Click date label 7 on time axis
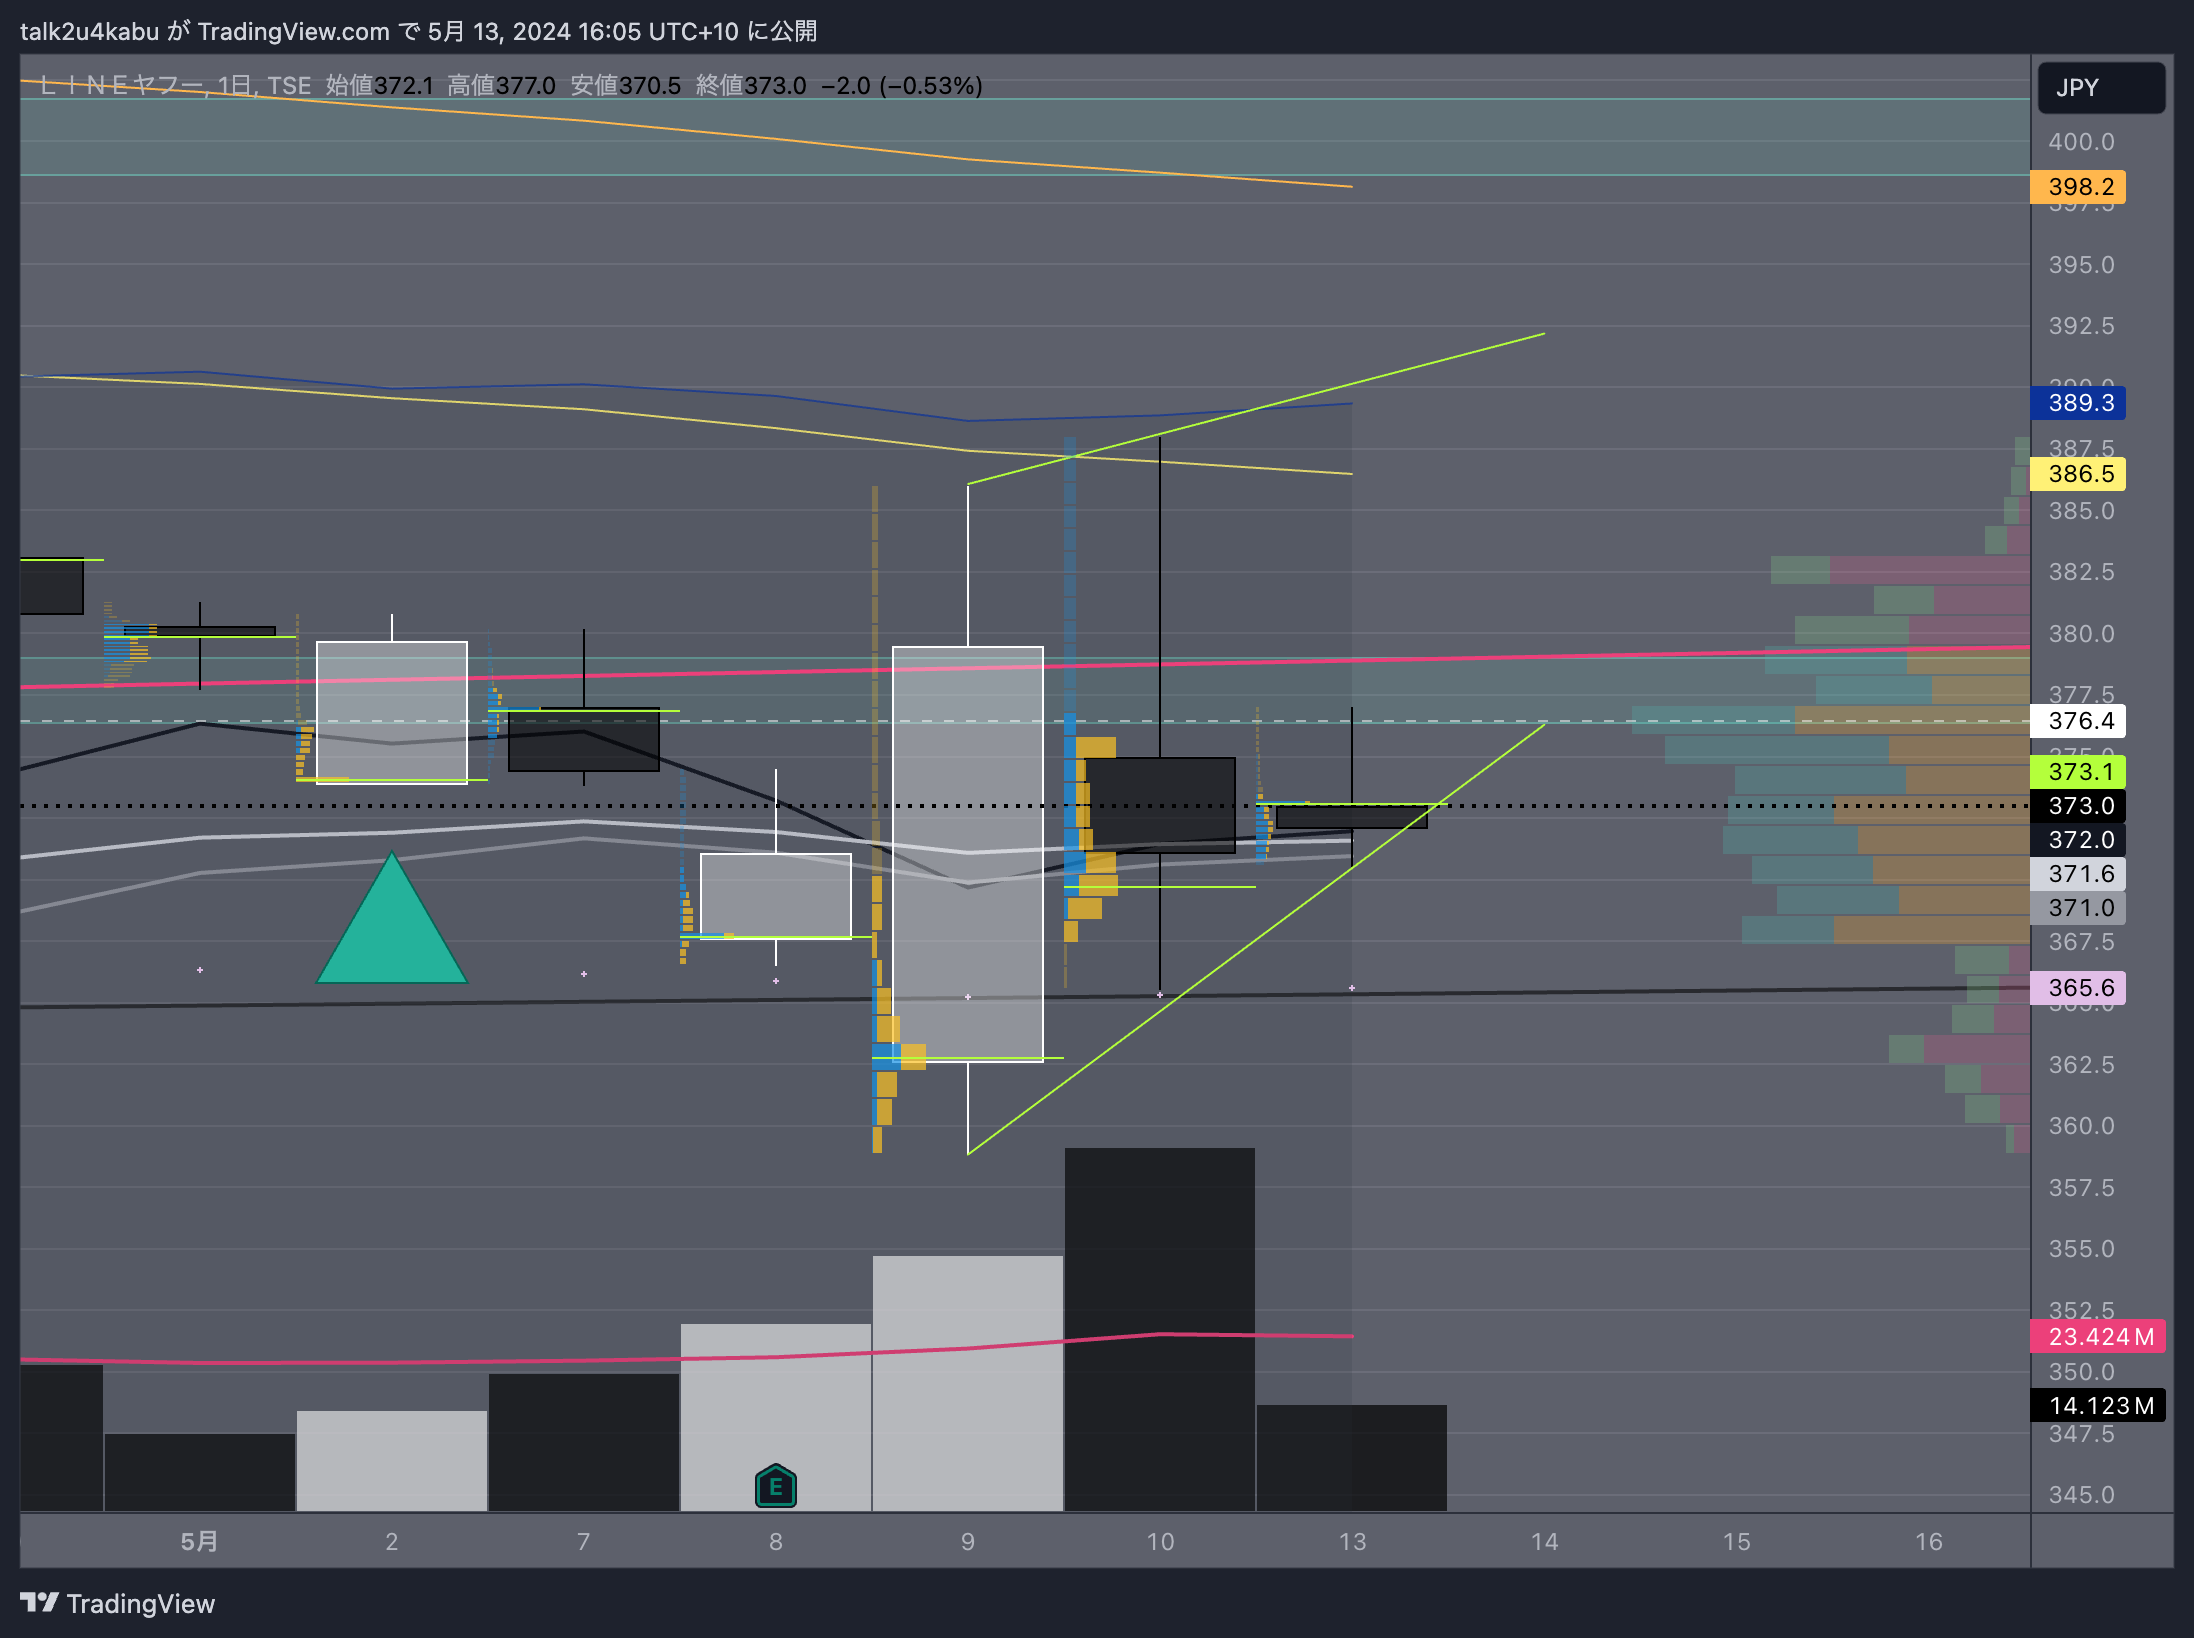 pos(584,1542)
